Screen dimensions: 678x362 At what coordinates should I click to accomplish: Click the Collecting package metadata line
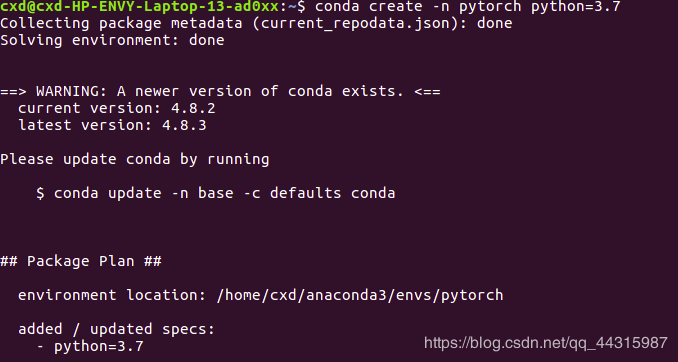point(256,23)
